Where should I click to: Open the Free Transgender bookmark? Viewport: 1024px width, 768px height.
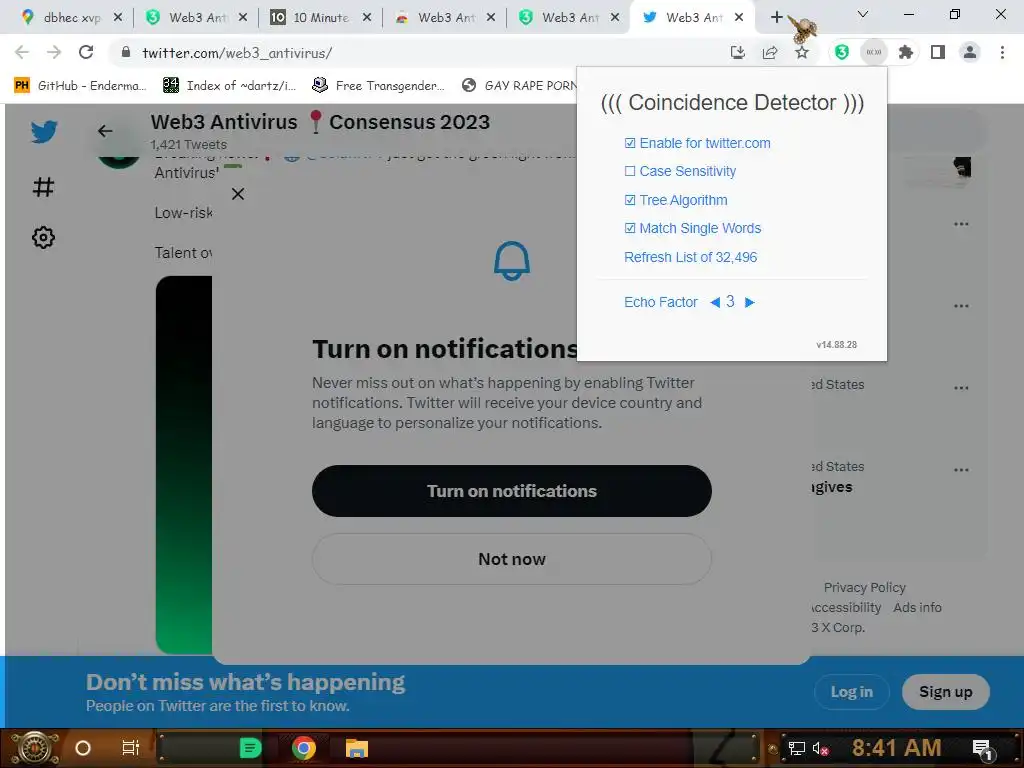tap(378, 86)
